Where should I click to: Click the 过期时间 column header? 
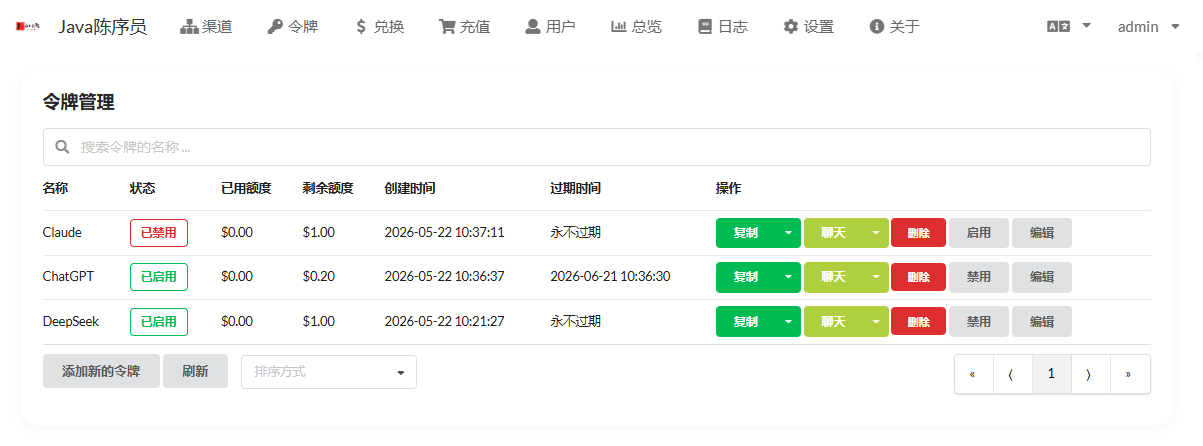(x=575, y=188)
